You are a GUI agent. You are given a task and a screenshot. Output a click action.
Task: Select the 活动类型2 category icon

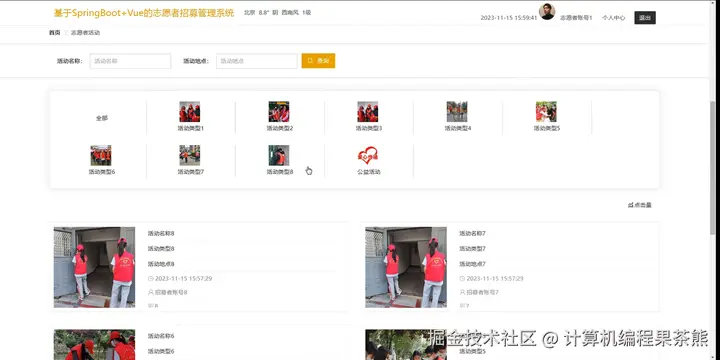click(279, 112)
